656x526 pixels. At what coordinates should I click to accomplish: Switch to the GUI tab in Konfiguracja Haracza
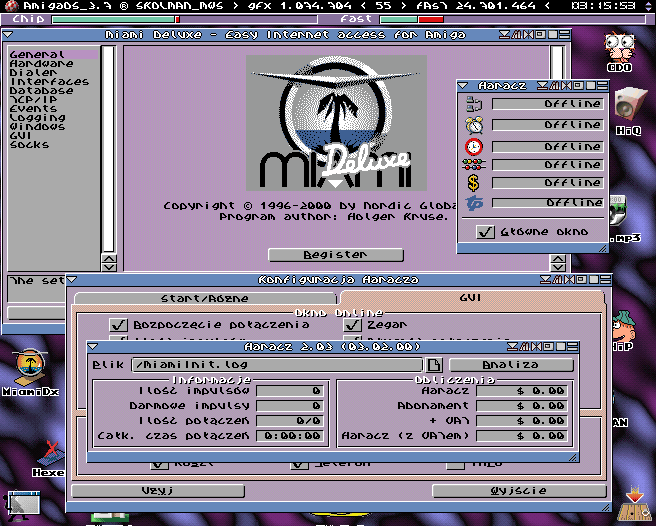pyautogui.click(x=471, y=298)
